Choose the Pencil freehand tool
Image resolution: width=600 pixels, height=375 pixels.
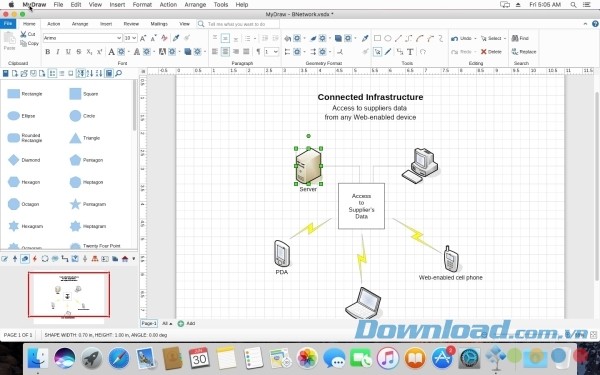tap(388, 51)
